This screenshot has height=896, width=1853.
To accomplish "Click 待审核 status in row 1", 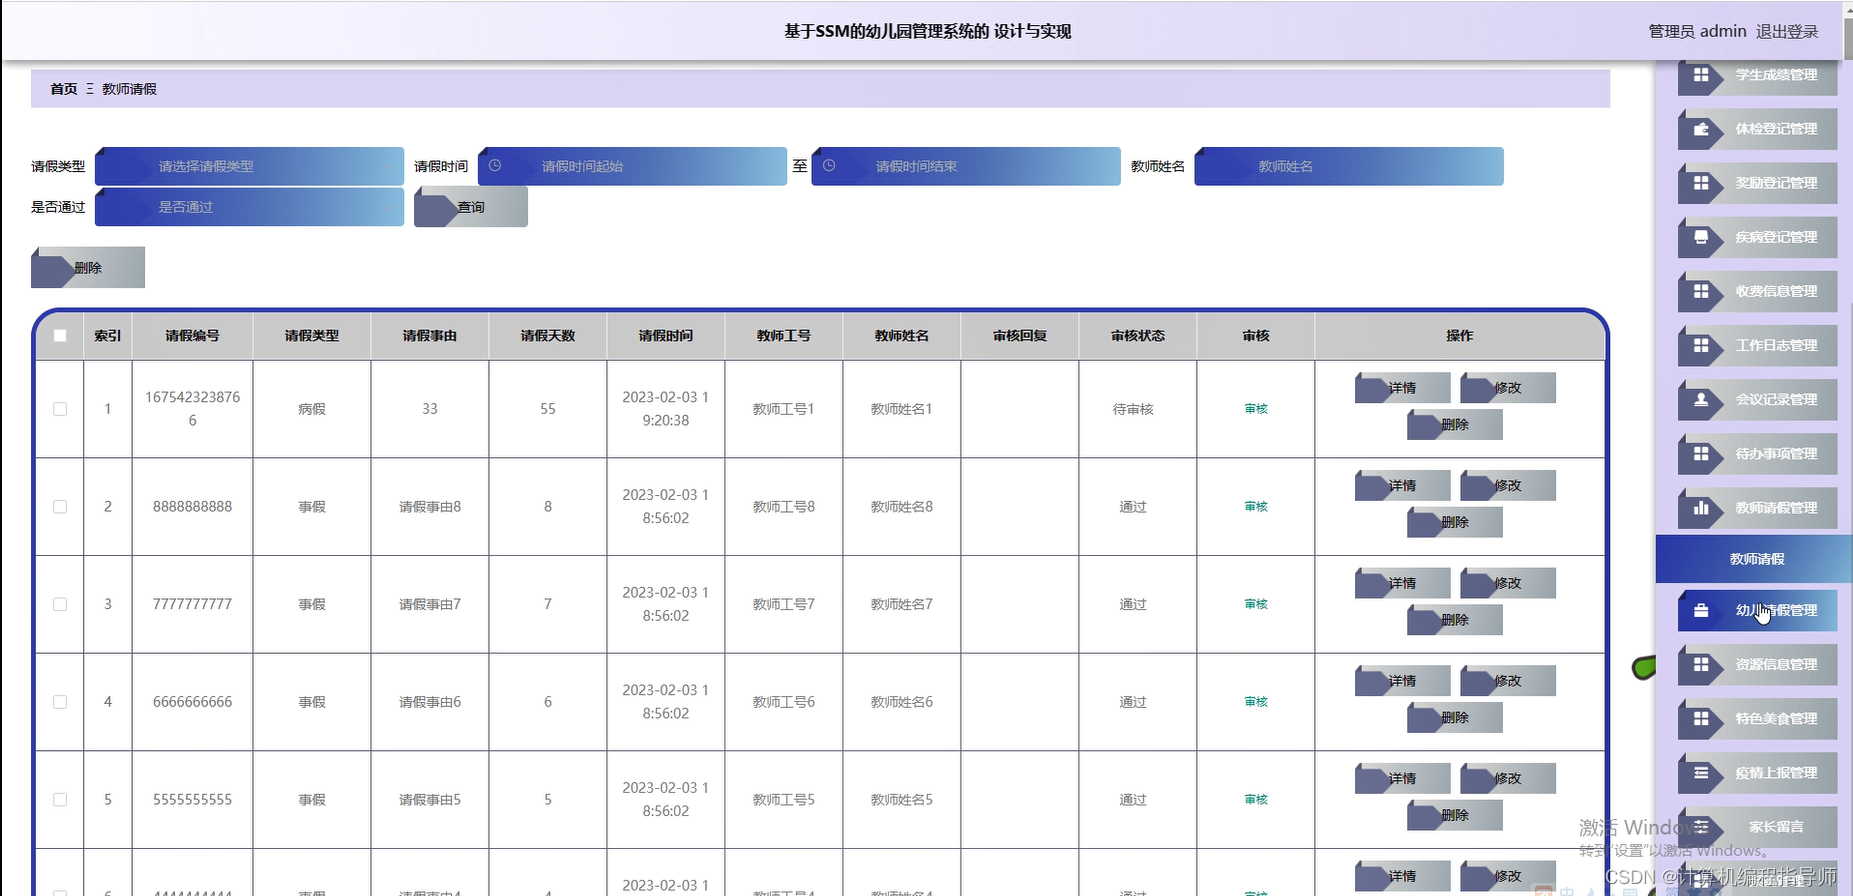I will tap(1133, 409).
